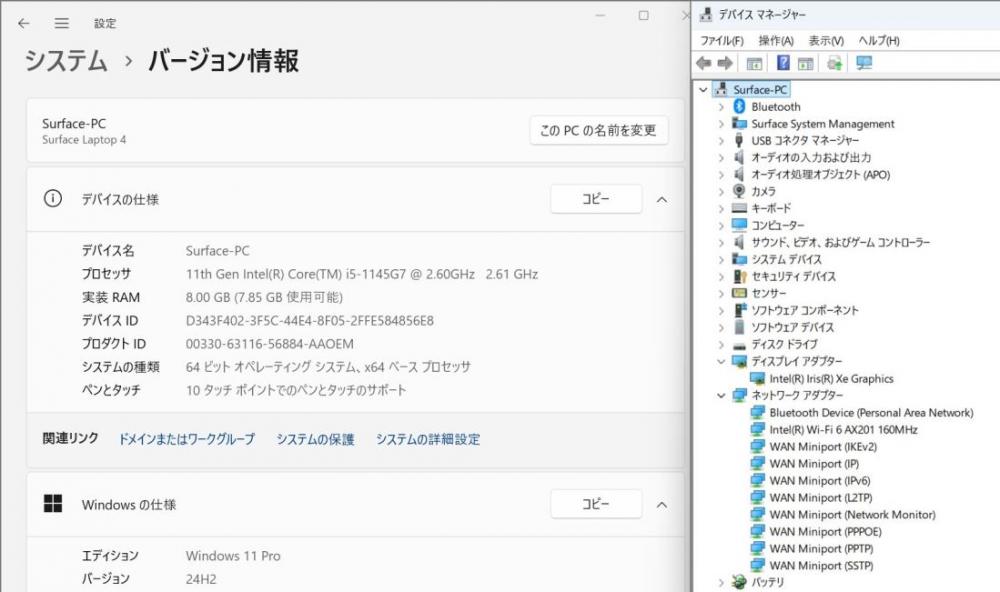1000x592 pixels.
Task: Open the 表示(V) menu in Device Manager
Action: 827,41
